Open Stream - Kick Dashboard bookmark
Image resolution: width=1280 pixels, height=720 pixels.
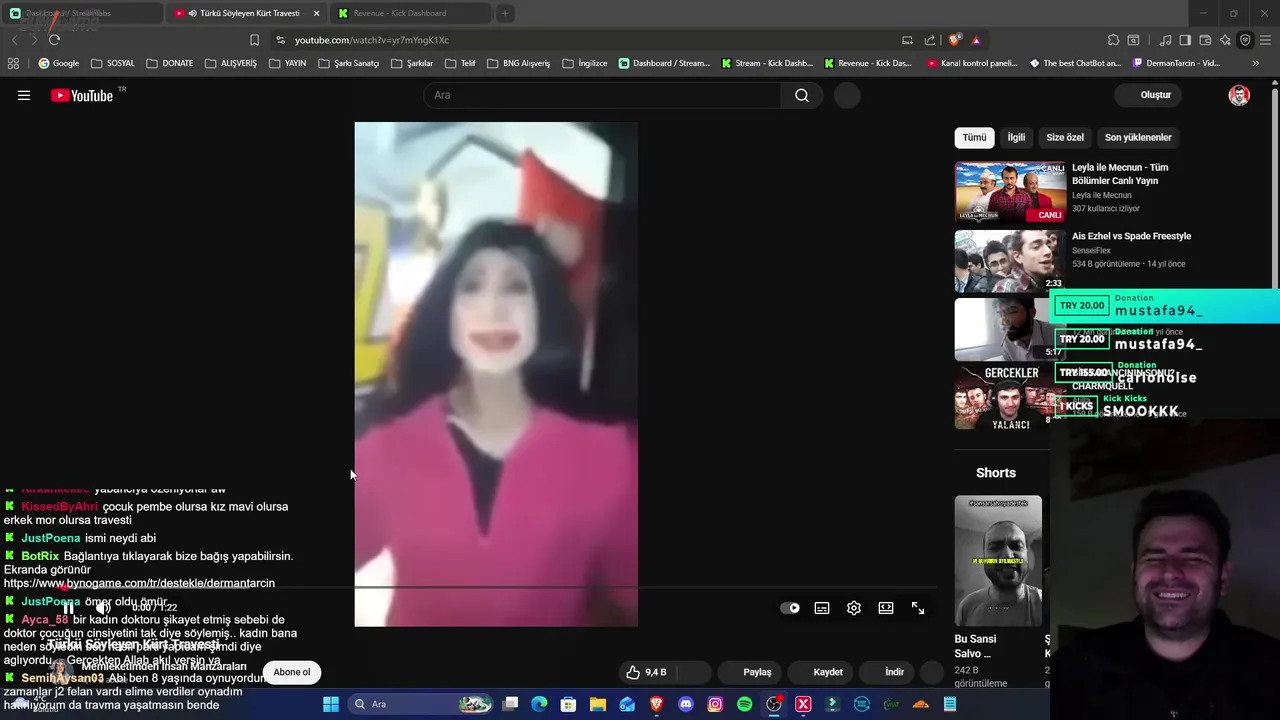pos(766,63)
